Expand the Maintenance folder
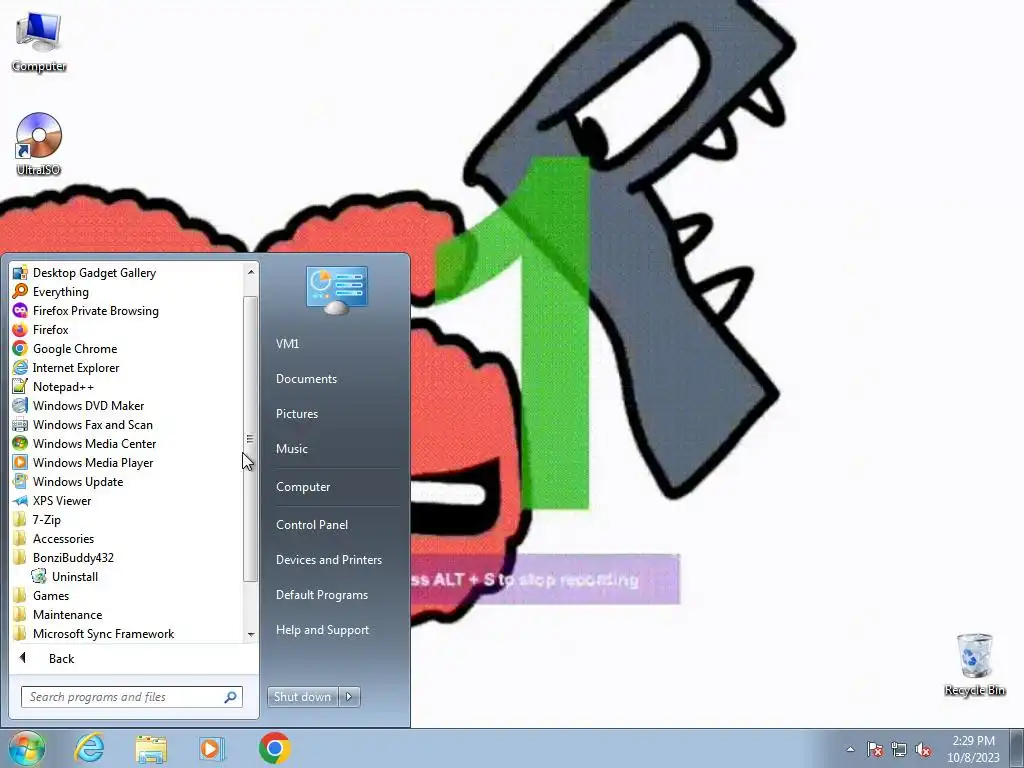The height and width of the screenshot is (768, 1024). pyautogui.click(x=57, y=615)
